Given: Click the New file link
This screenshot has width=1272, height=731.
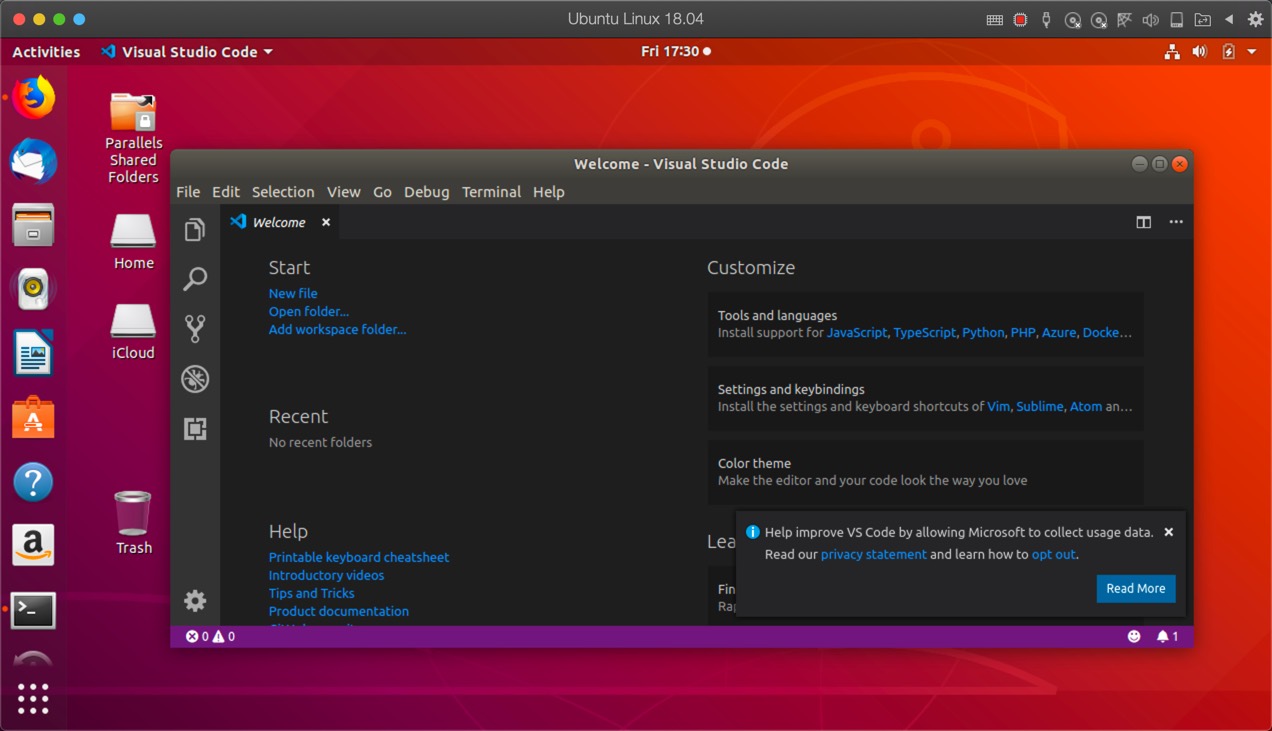Looking at the screenshot, I should (293, 293).
